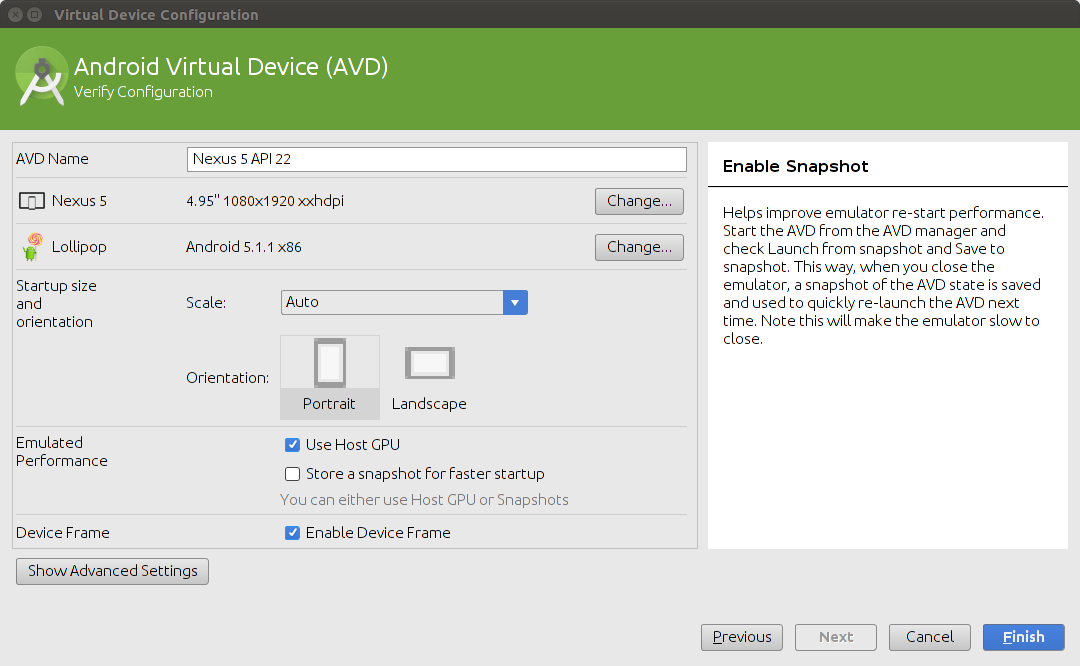Click the Startup size and orientation label

[56, 304]
